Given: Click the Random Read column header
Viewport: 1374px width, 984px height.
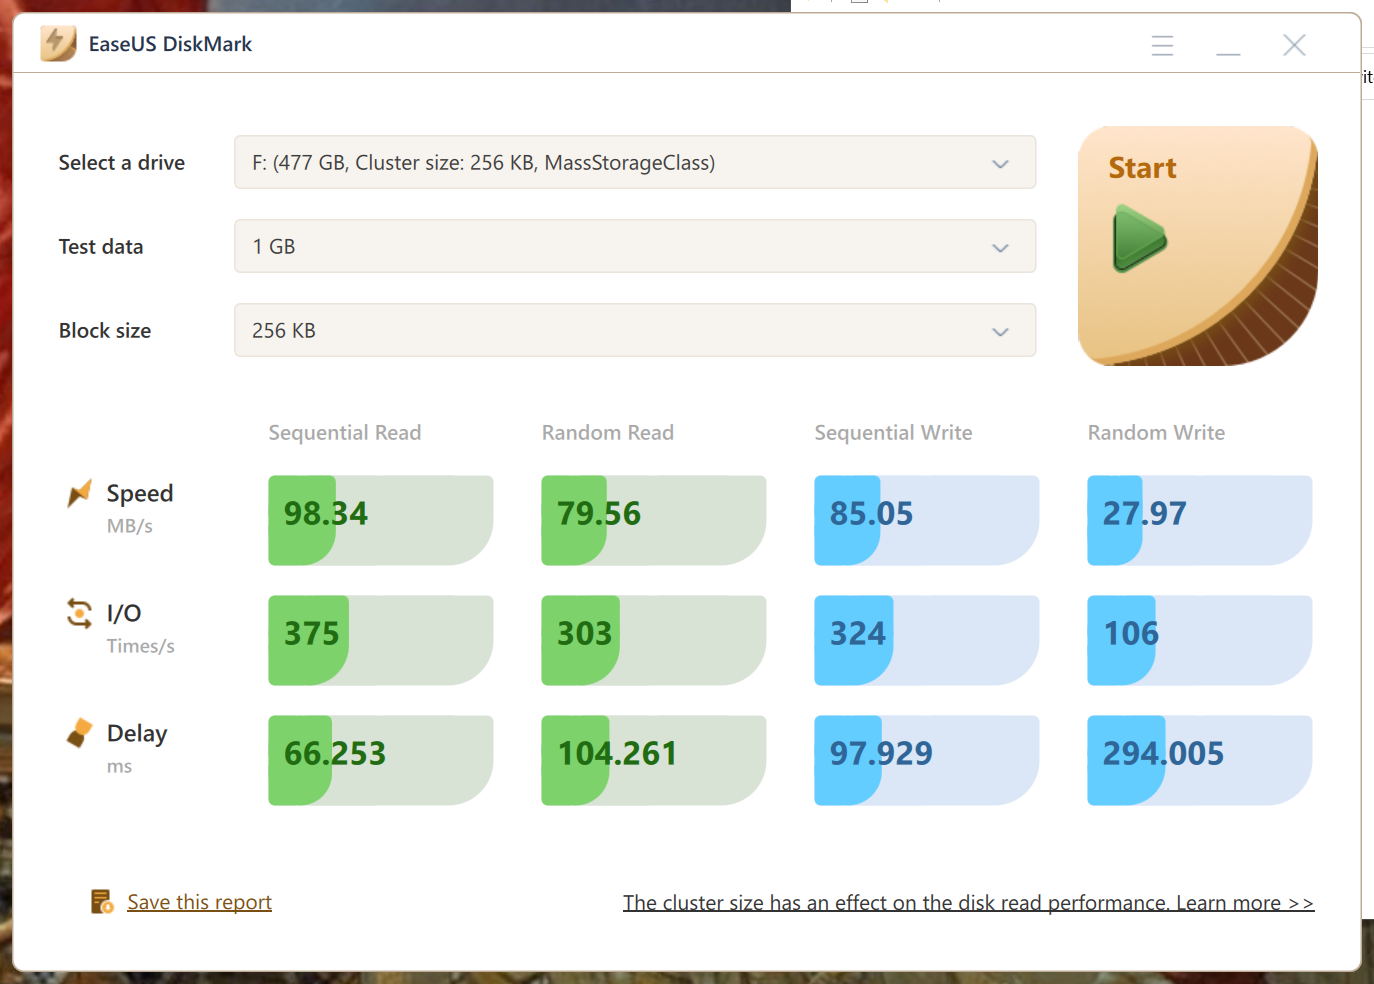Looking at the screenshot, I should coord(608,433).
